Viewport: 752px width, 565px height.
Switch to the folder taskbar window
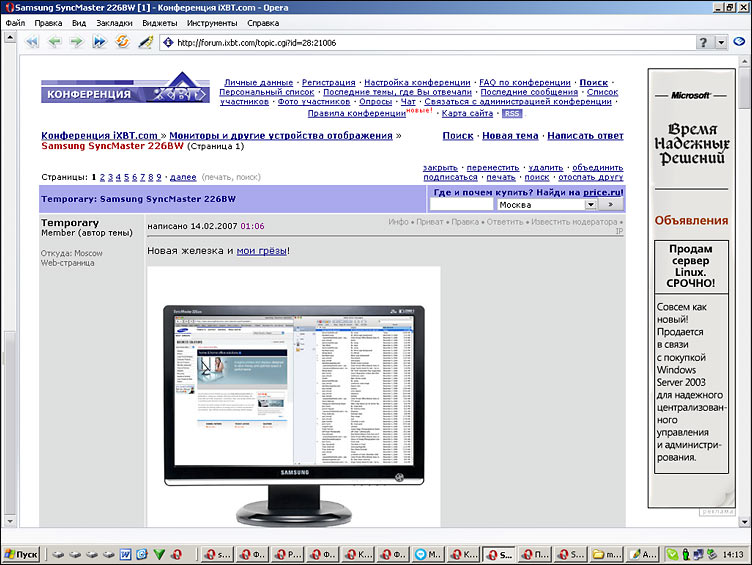point(606,554)
